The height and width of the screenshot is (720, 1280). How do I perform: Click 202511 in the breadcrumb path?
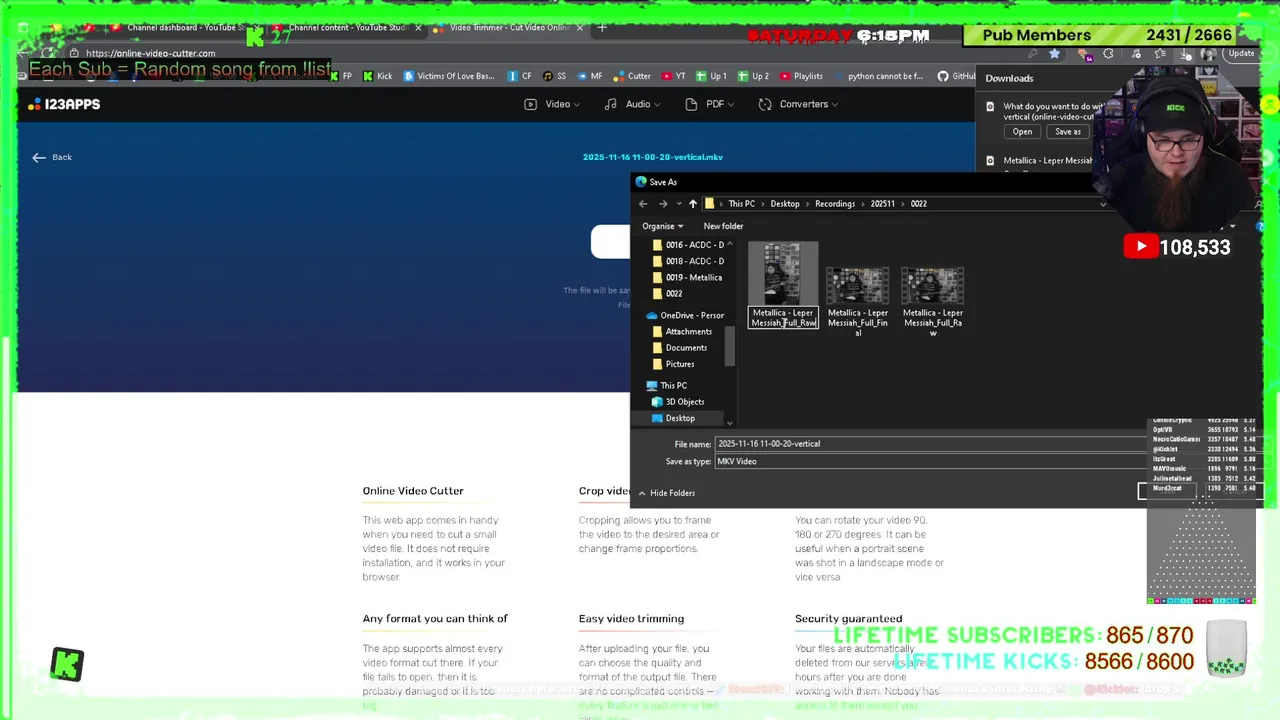[x=882, y=204]
